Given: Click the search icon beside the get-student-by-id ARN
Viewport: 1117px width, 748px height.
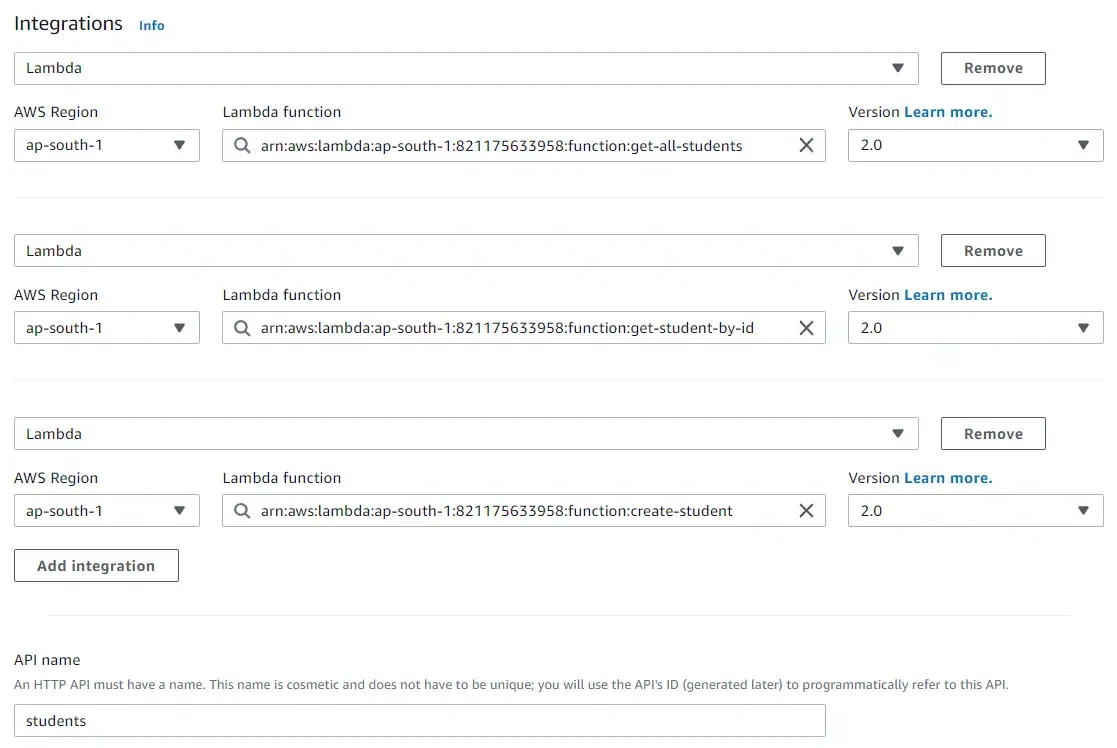Looking at the screenshot, I should [241, 327].
